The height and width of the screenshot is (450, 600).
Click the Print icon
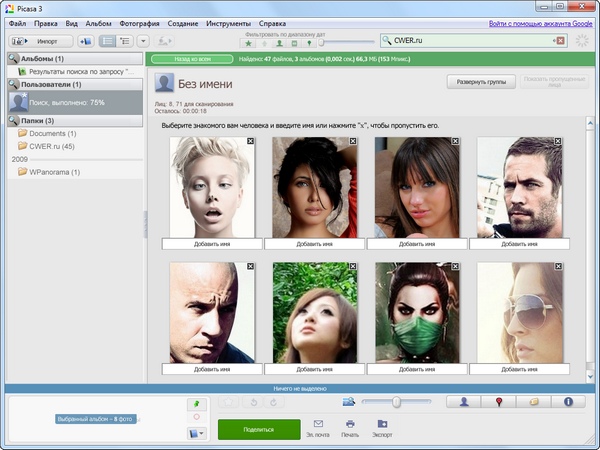tap(350, 425)
